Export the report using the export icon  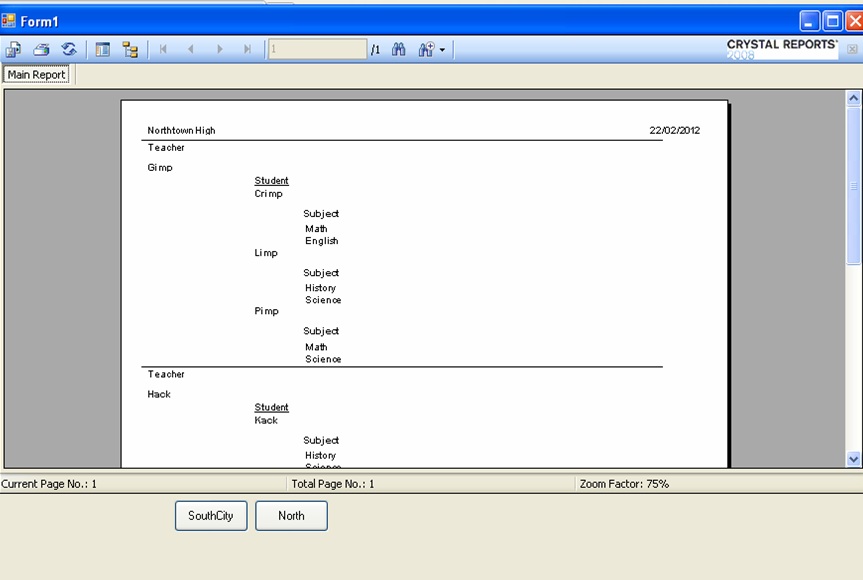tap(14, 48)
